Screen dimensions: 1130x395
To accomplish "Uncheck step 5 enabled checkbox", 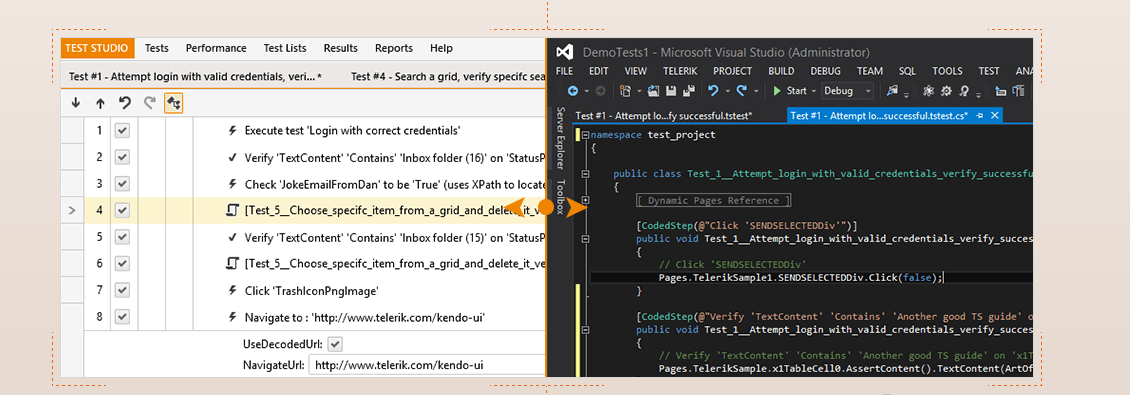I will (123, 236).
